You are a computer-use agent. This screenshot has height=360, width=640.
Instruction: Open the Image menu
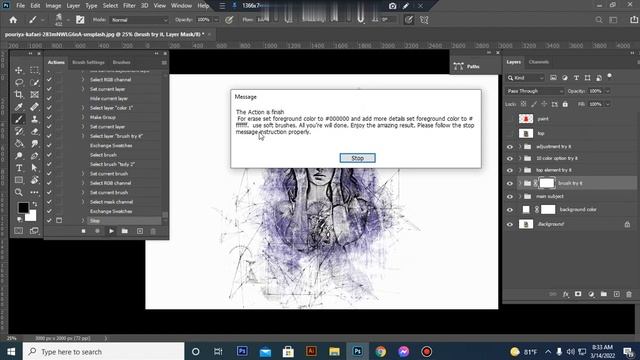[x=53, y=6]
